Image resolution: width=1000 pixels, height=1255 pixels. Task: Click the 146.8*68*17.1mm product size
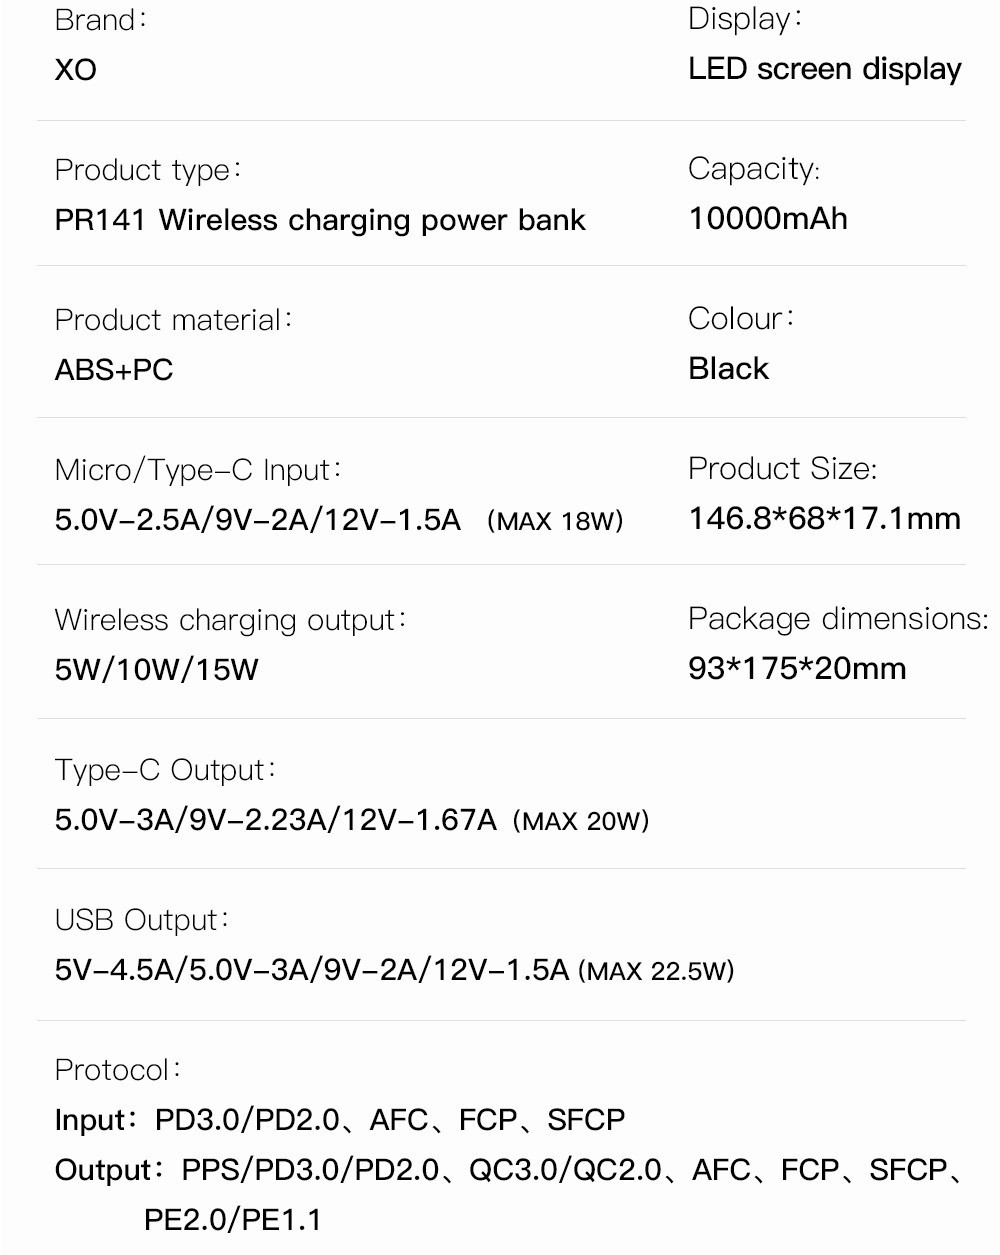(x=825, y=518)
